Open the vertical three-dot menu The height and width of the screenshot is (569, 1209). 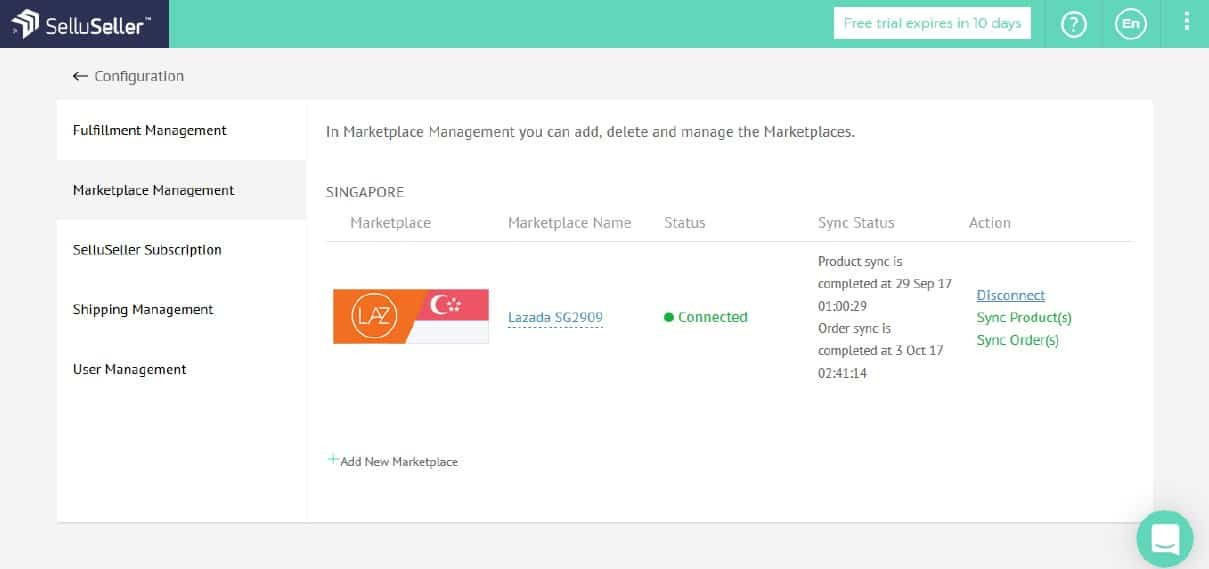coord(1187,22)
